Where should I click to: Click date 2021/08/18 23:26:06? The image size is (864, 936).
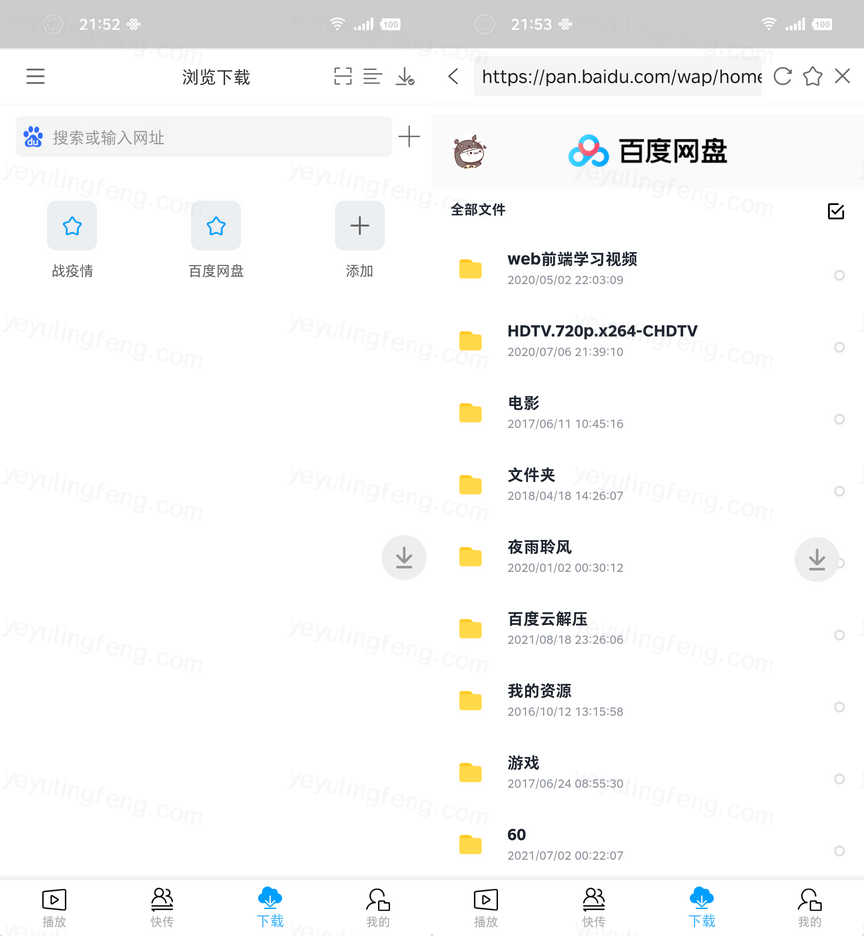565,640
